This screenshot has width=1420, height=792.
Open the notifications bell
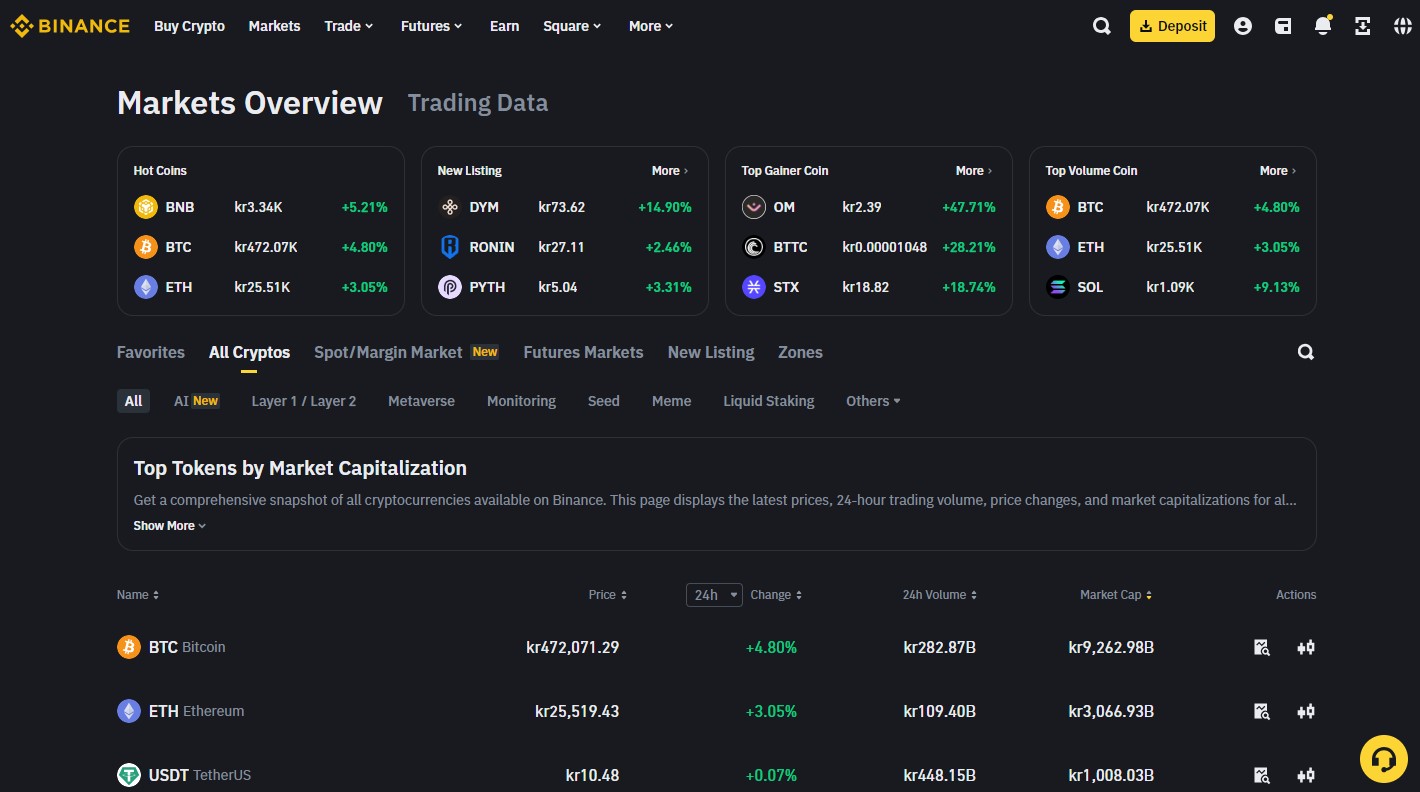click(1323, 26)
